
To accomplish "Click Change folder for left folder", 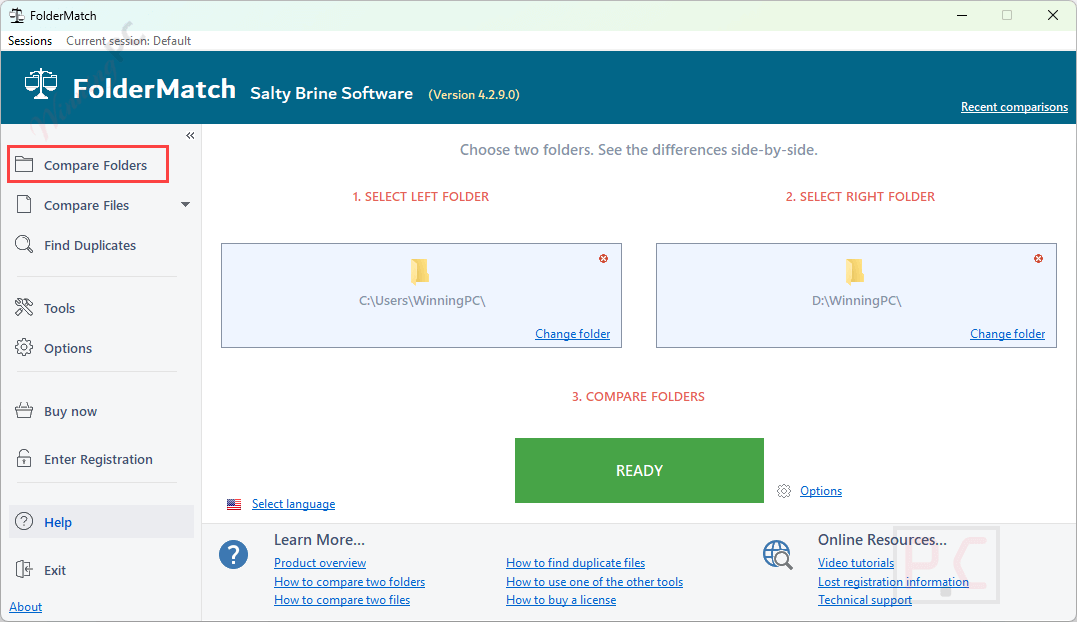I will click(x=573, y=334).
